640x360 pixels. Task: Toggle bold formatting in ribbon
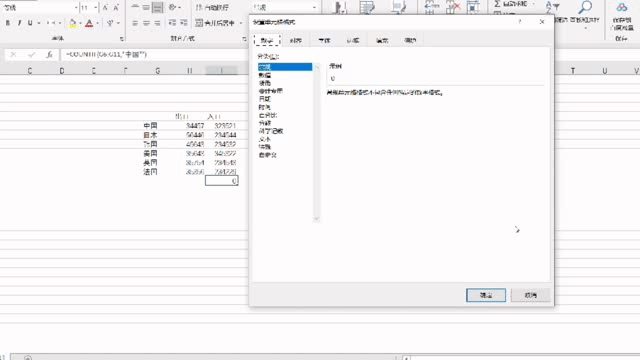(8, 23)
